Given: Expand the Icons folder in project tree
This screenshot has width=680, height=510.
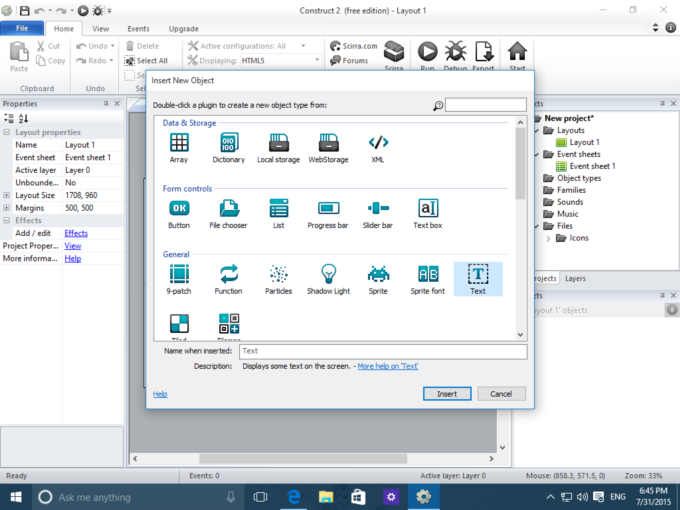Looking at the screenshot, I should 548,238.
